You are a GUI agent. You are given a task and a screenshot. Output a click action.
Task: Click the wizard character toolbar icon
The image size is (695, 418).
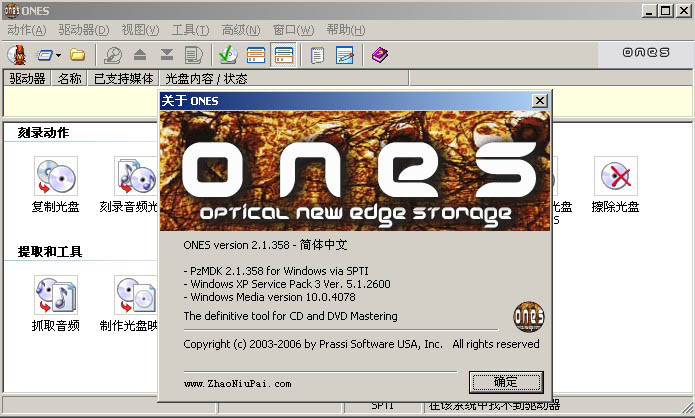[17, 55]
